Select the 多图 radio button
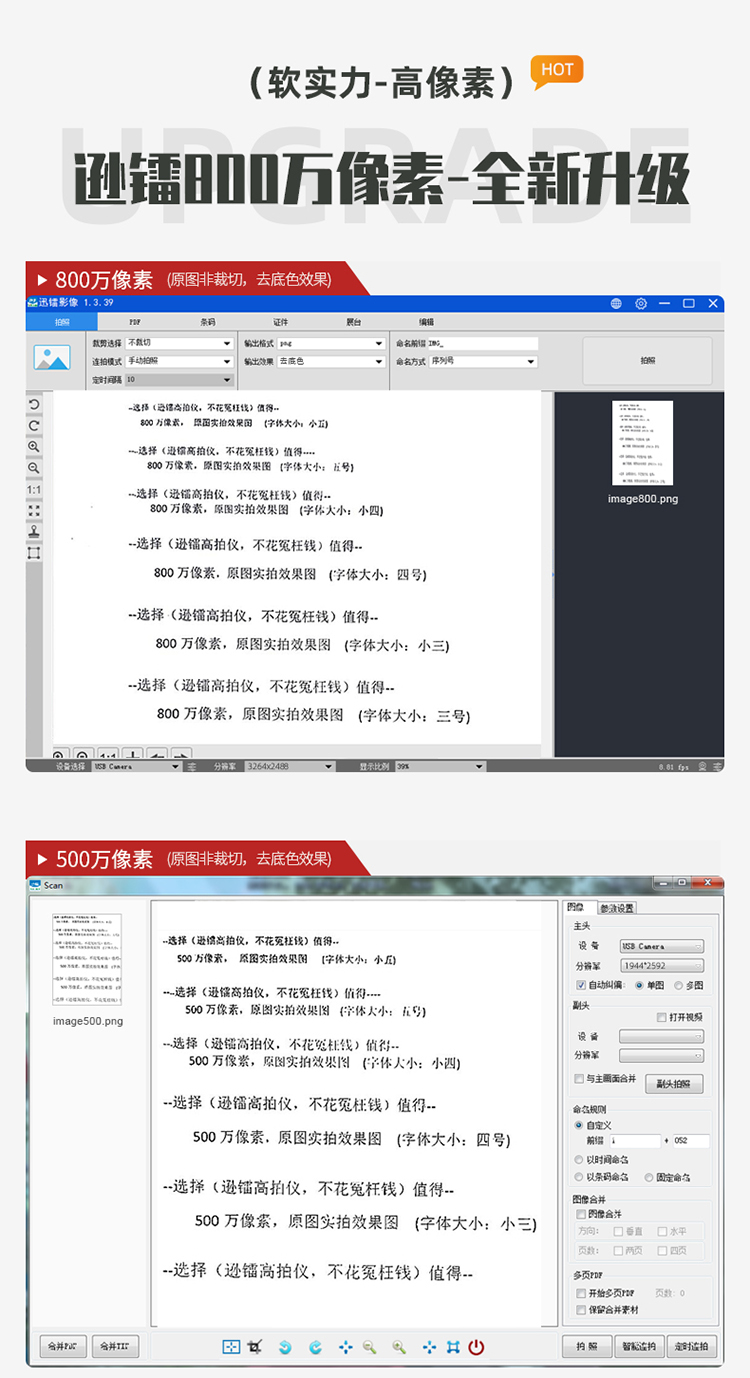 [x=678, y=985]
